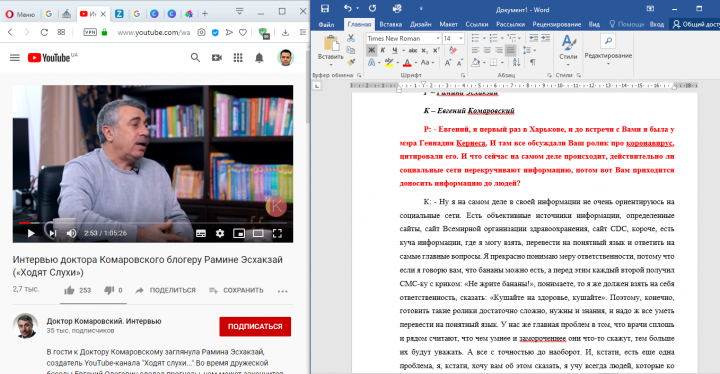Toggle bold formatting (Ж) in Word

[371, 51]
